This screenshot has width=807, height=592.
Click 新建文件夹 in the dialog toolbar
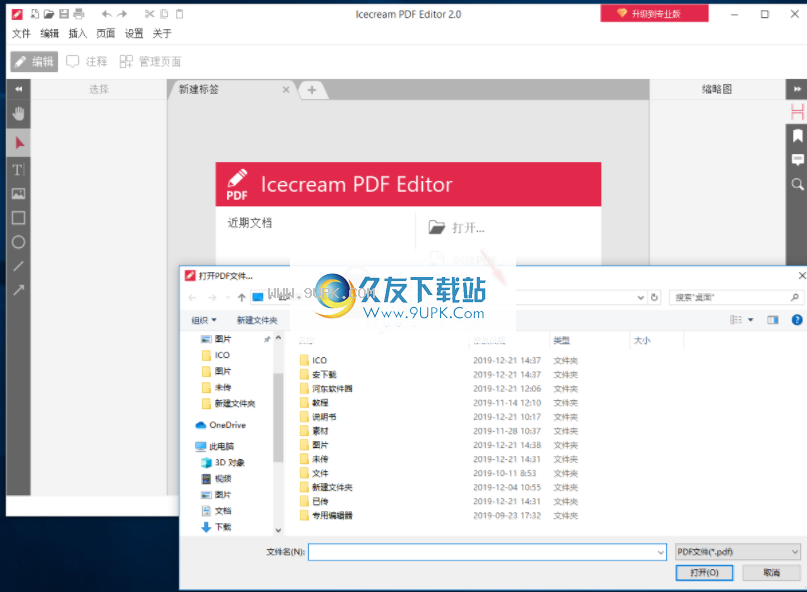[257, 320]
